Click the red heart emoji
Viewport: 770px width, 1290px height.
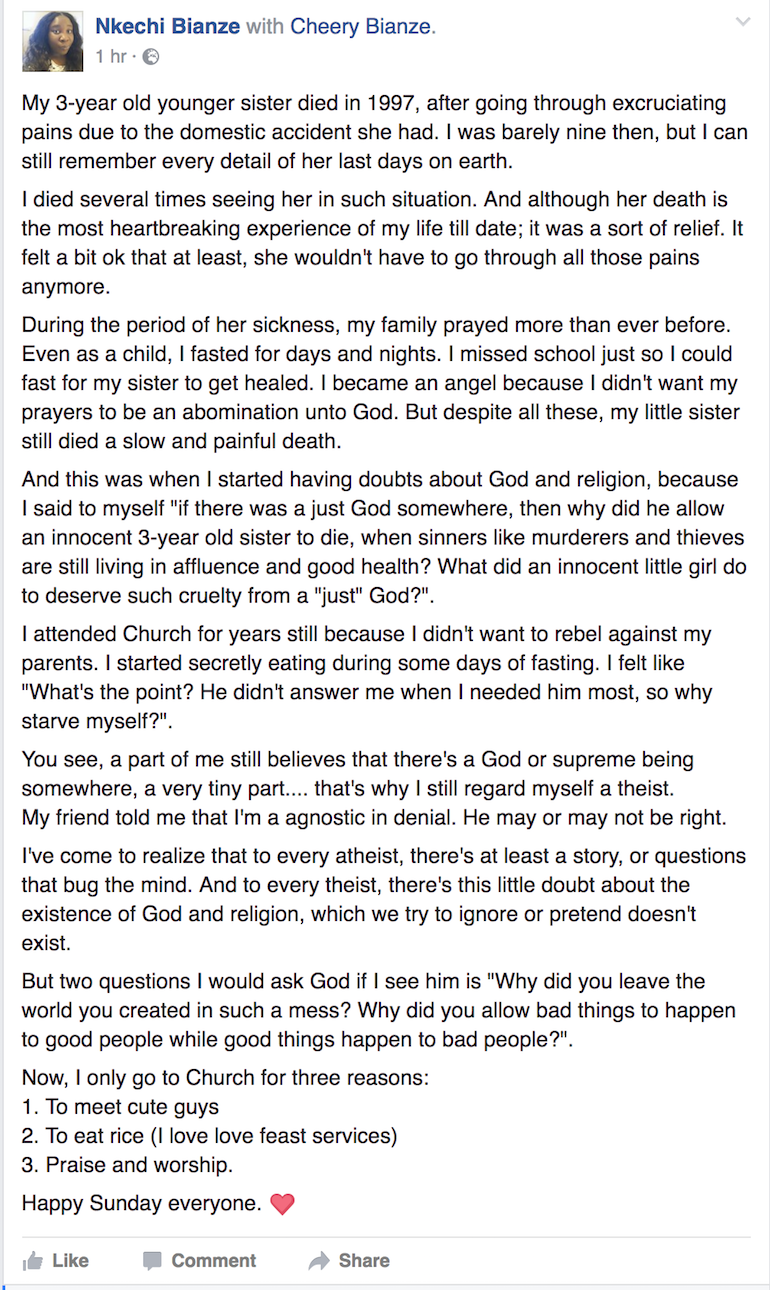coord(283,1204)
